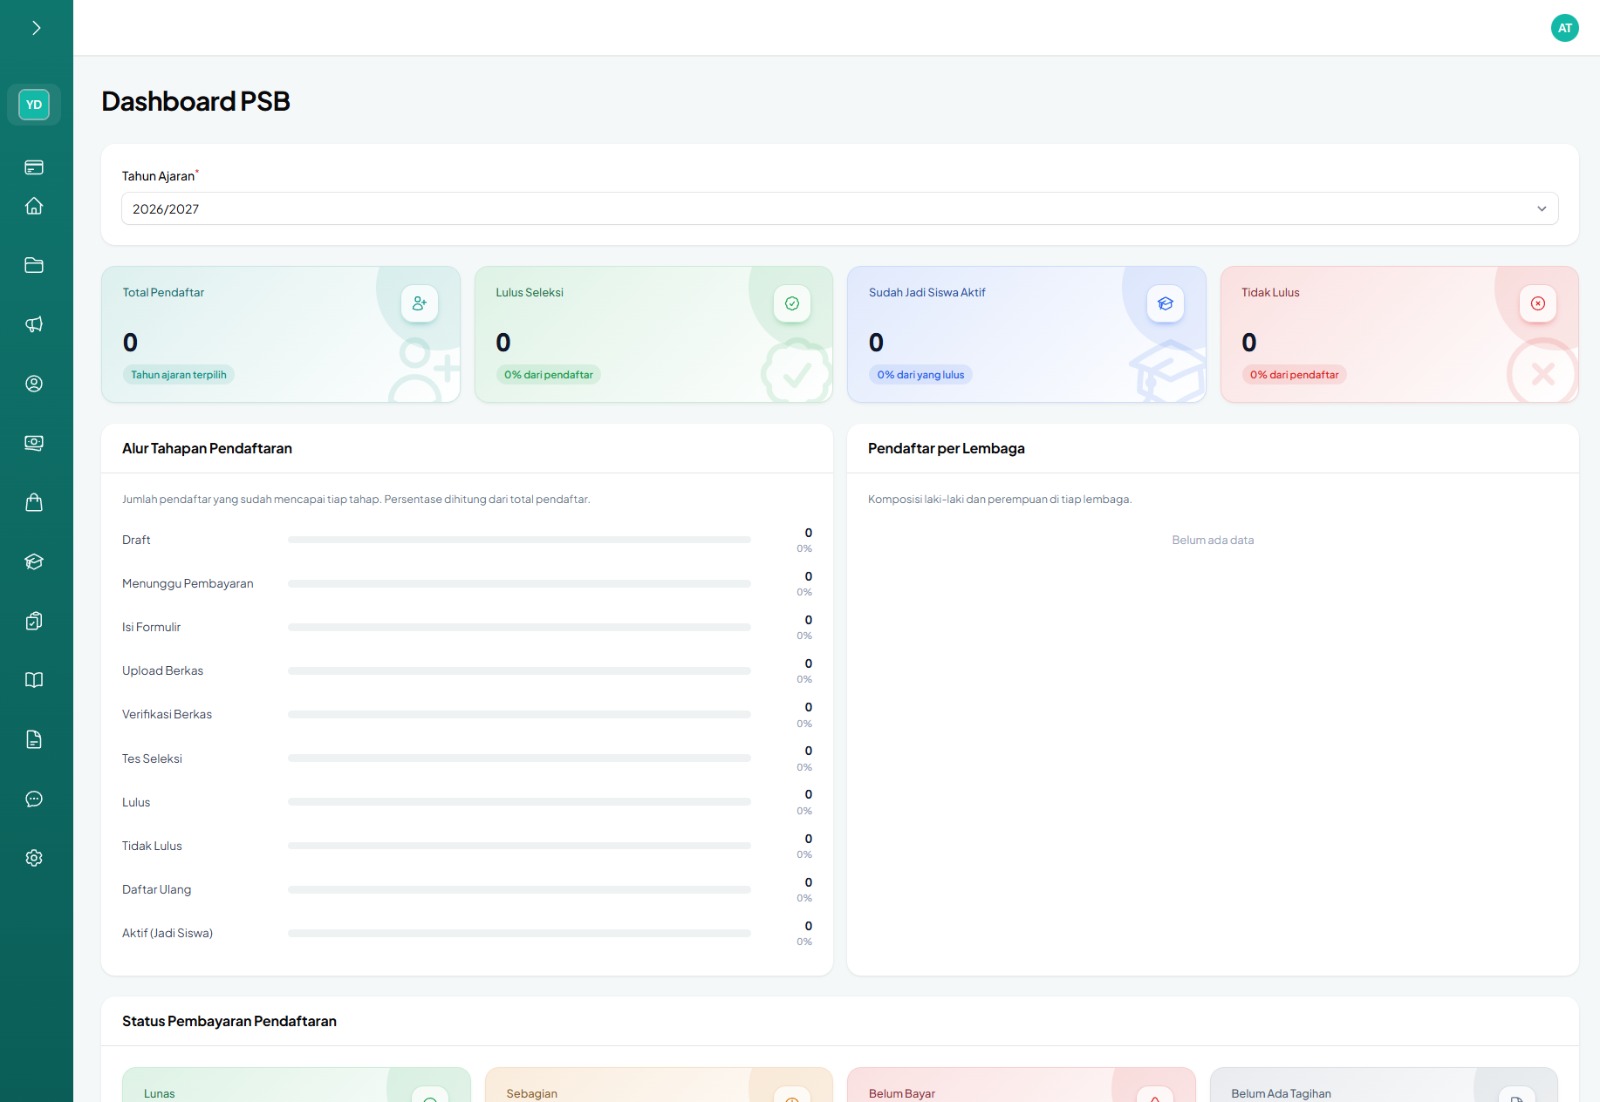The image size is (1600, 1102).
Task: Click the 'Aktif (Jadi Siswa)' stage label
Action: click(167, 933)
